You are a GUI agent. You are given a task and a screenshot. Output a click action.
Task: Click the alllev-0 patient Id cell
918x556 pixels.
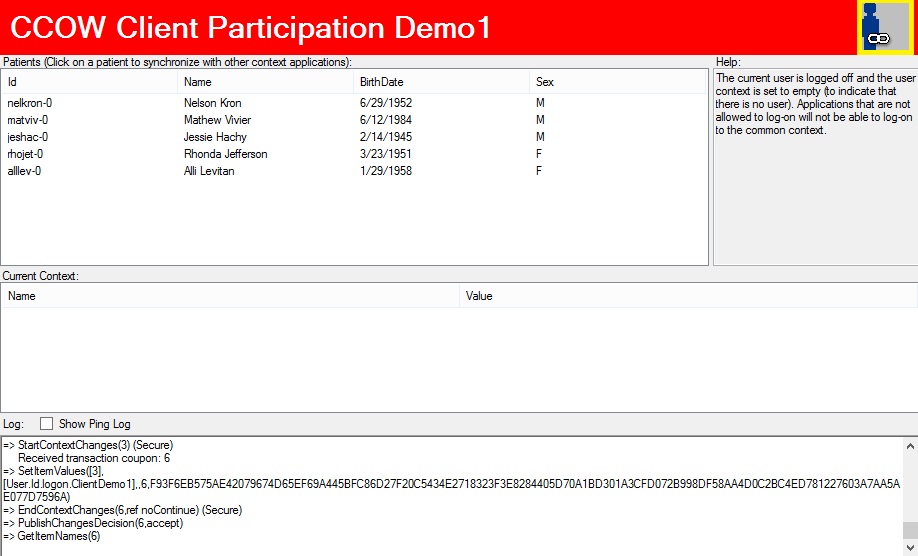(x=25, y=171)
